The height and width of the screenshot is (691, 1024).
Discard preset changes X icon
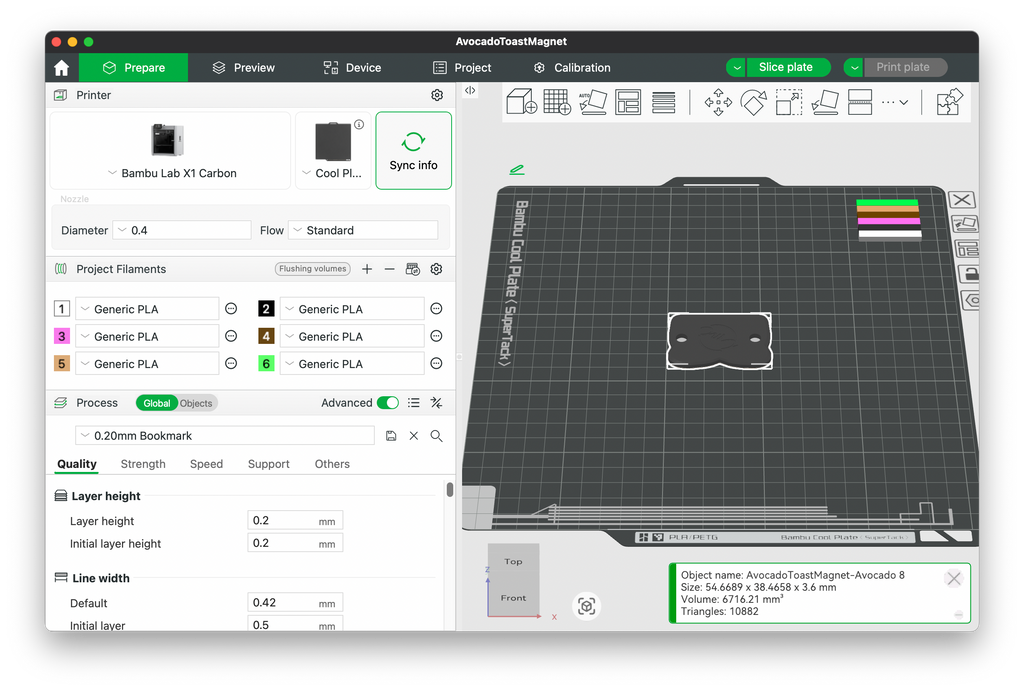pyautogui.click(x=414, y=436)
